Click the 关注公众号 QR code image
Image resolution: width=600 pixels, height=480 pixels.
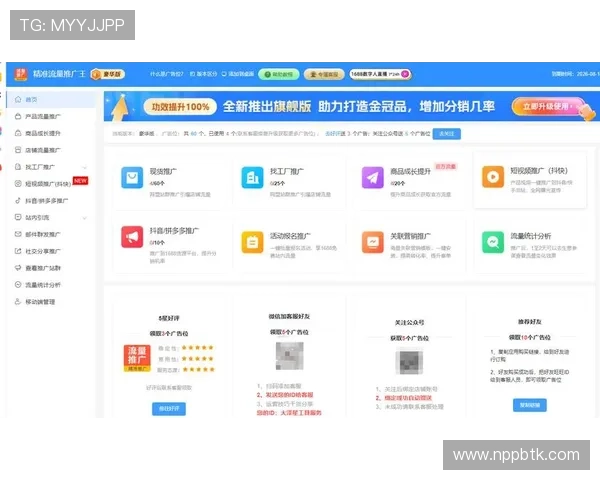409,362
